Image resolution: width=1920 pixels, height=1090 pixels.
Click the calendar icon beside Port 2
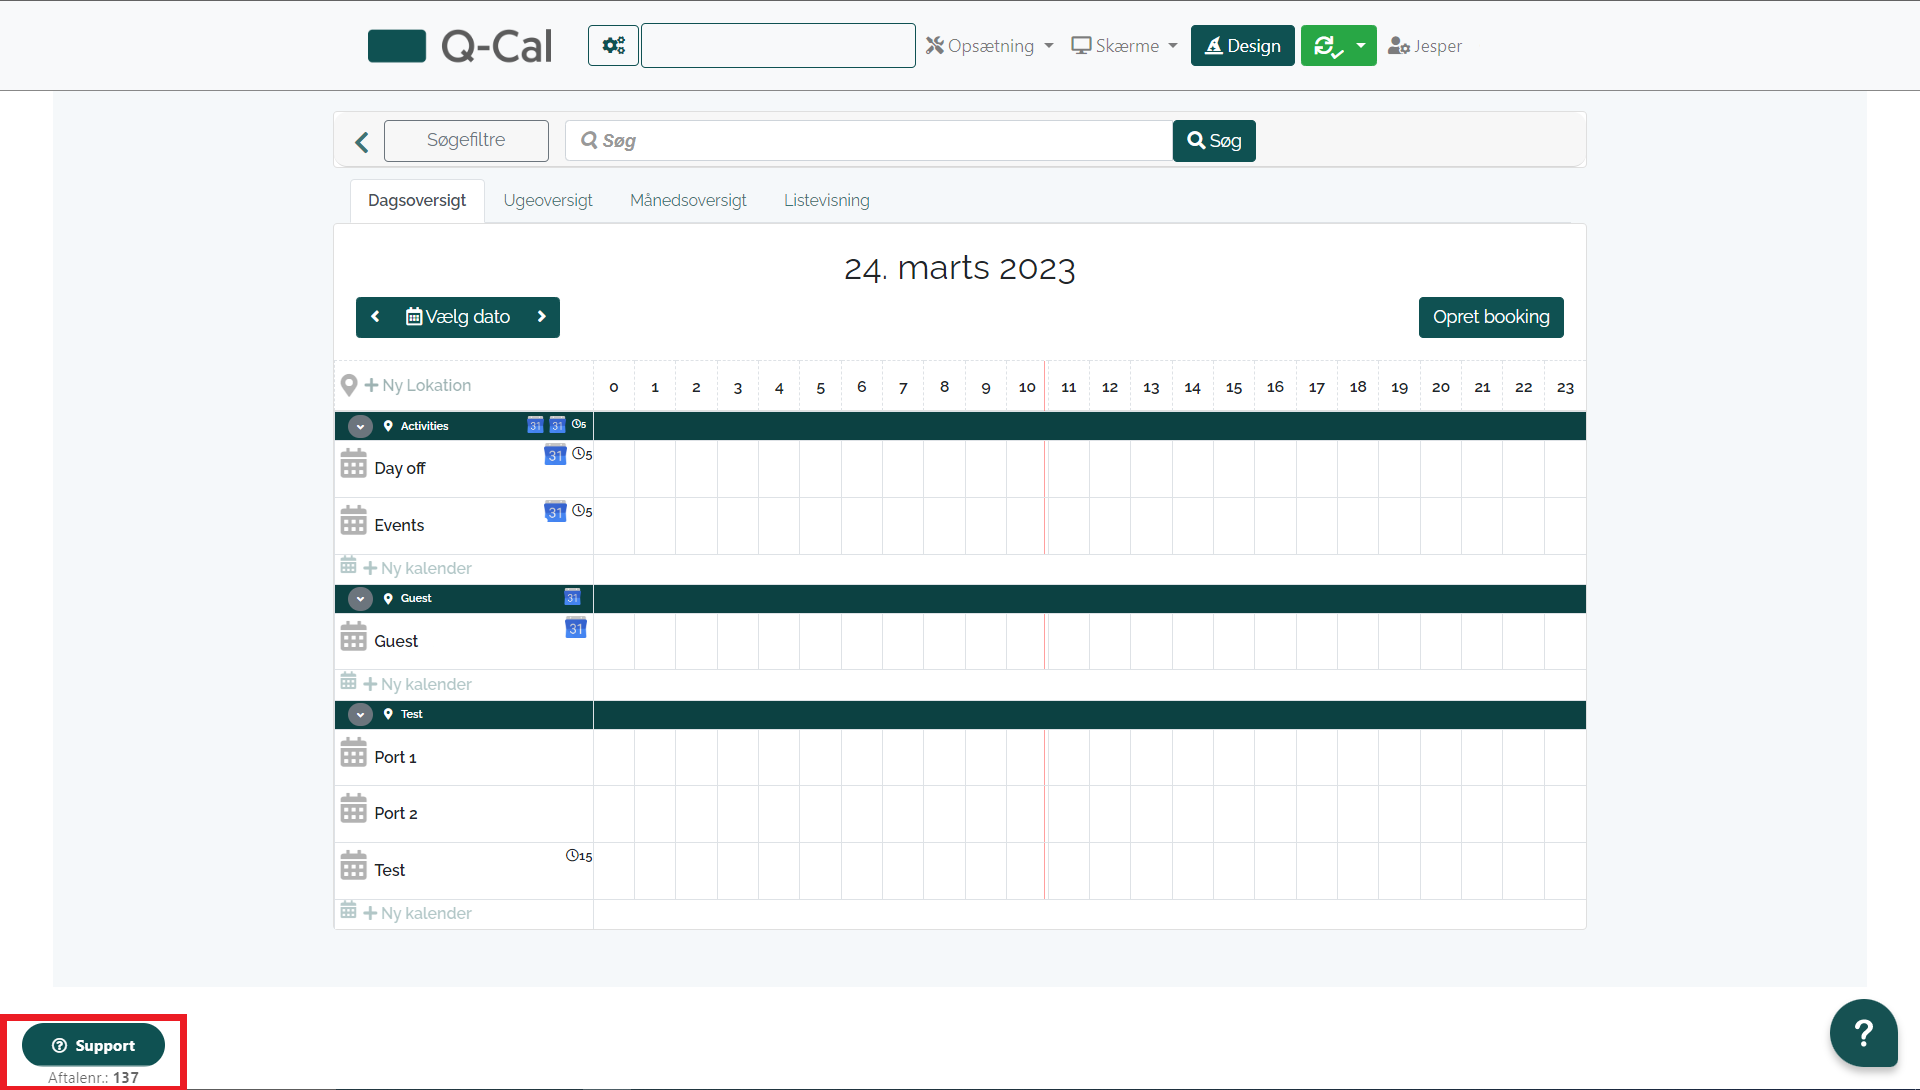[353, 809]
